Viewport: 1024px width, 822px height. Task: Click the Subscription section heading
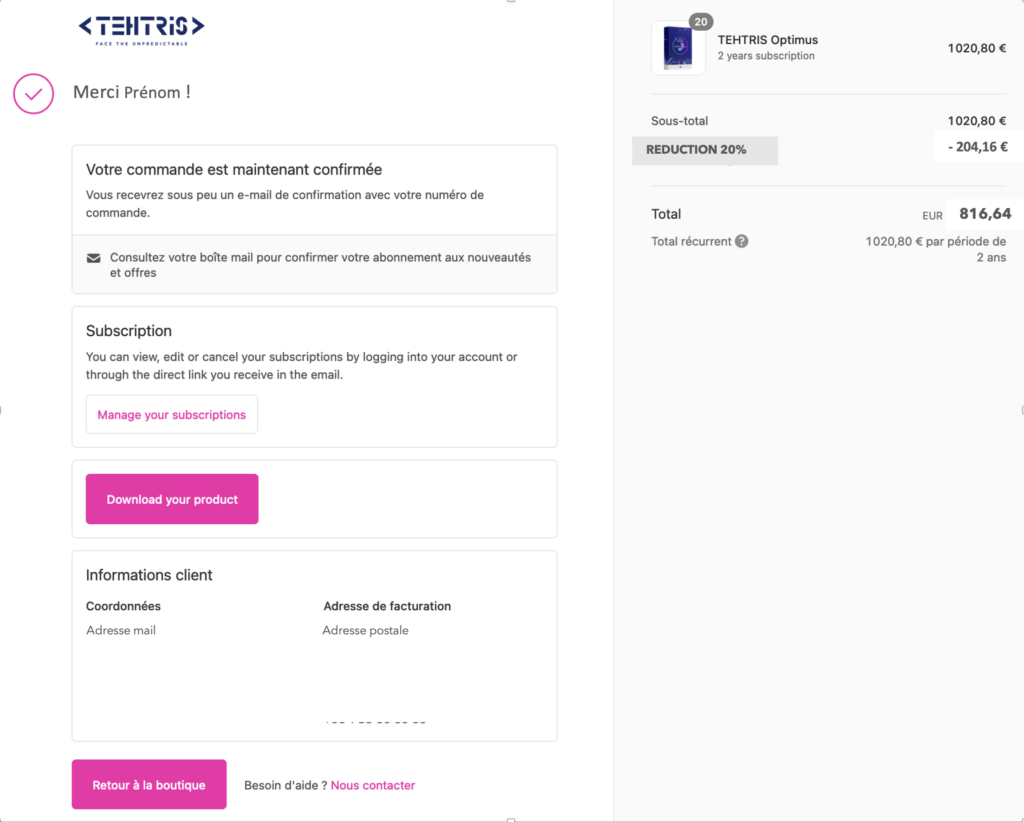tap(129, 331)
